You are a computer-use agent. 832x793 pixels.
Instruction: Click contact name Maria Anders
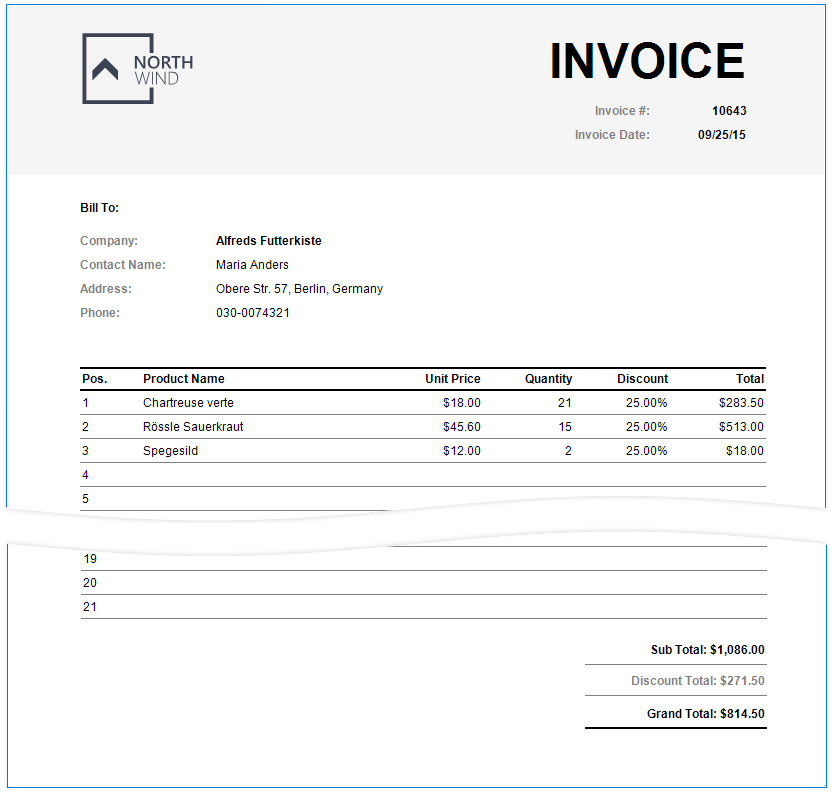pyautogui.click(x=252, y=264)
